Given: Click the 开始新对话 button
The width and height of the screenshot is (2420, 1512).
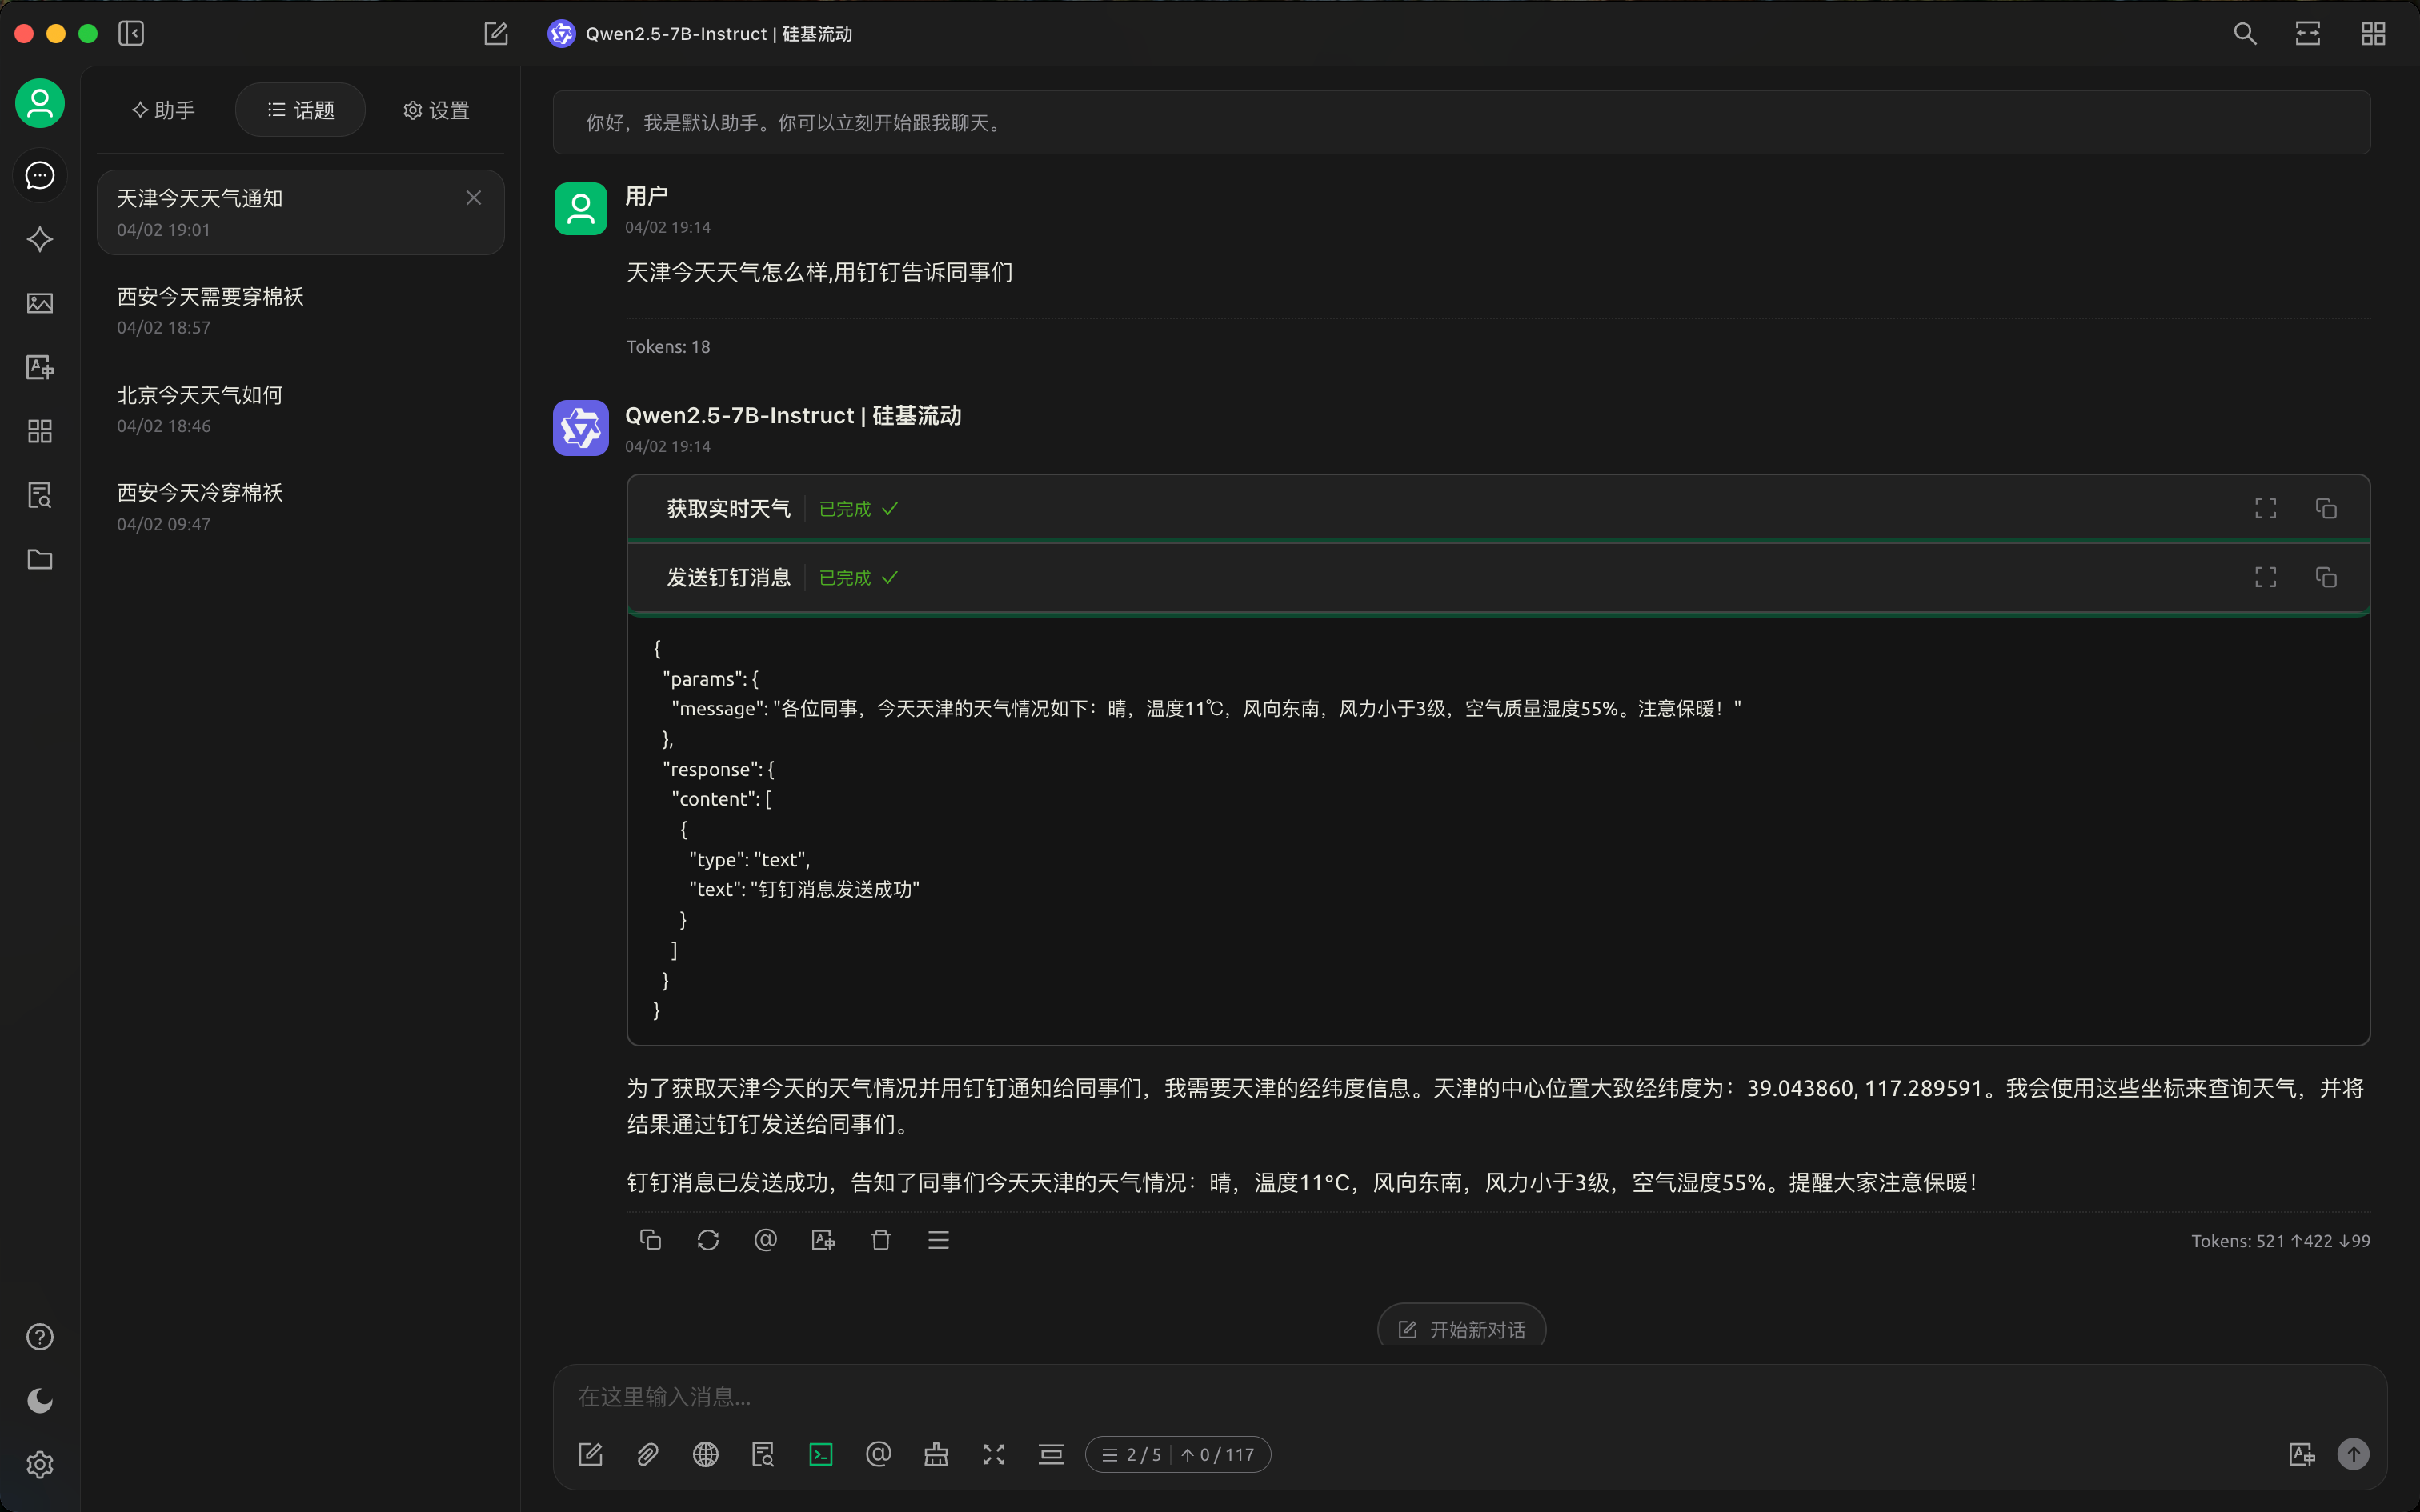Looking at the screenshot, I should tap(1461, 1329).
